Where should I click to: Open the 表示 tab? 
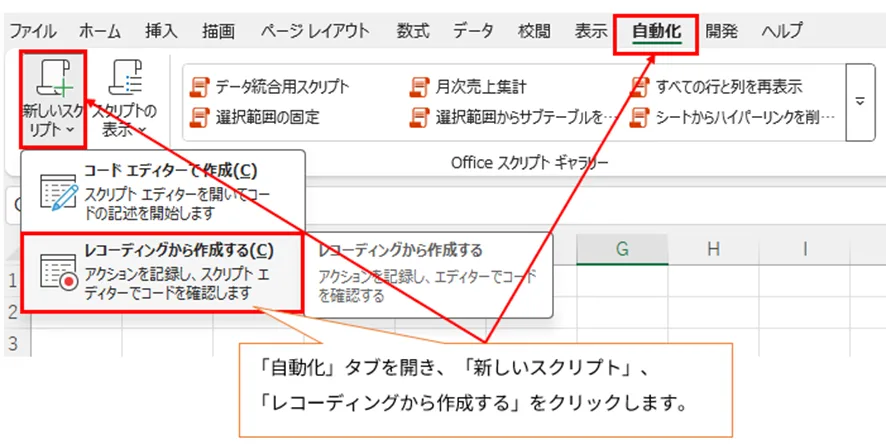[x=591, y=31]
